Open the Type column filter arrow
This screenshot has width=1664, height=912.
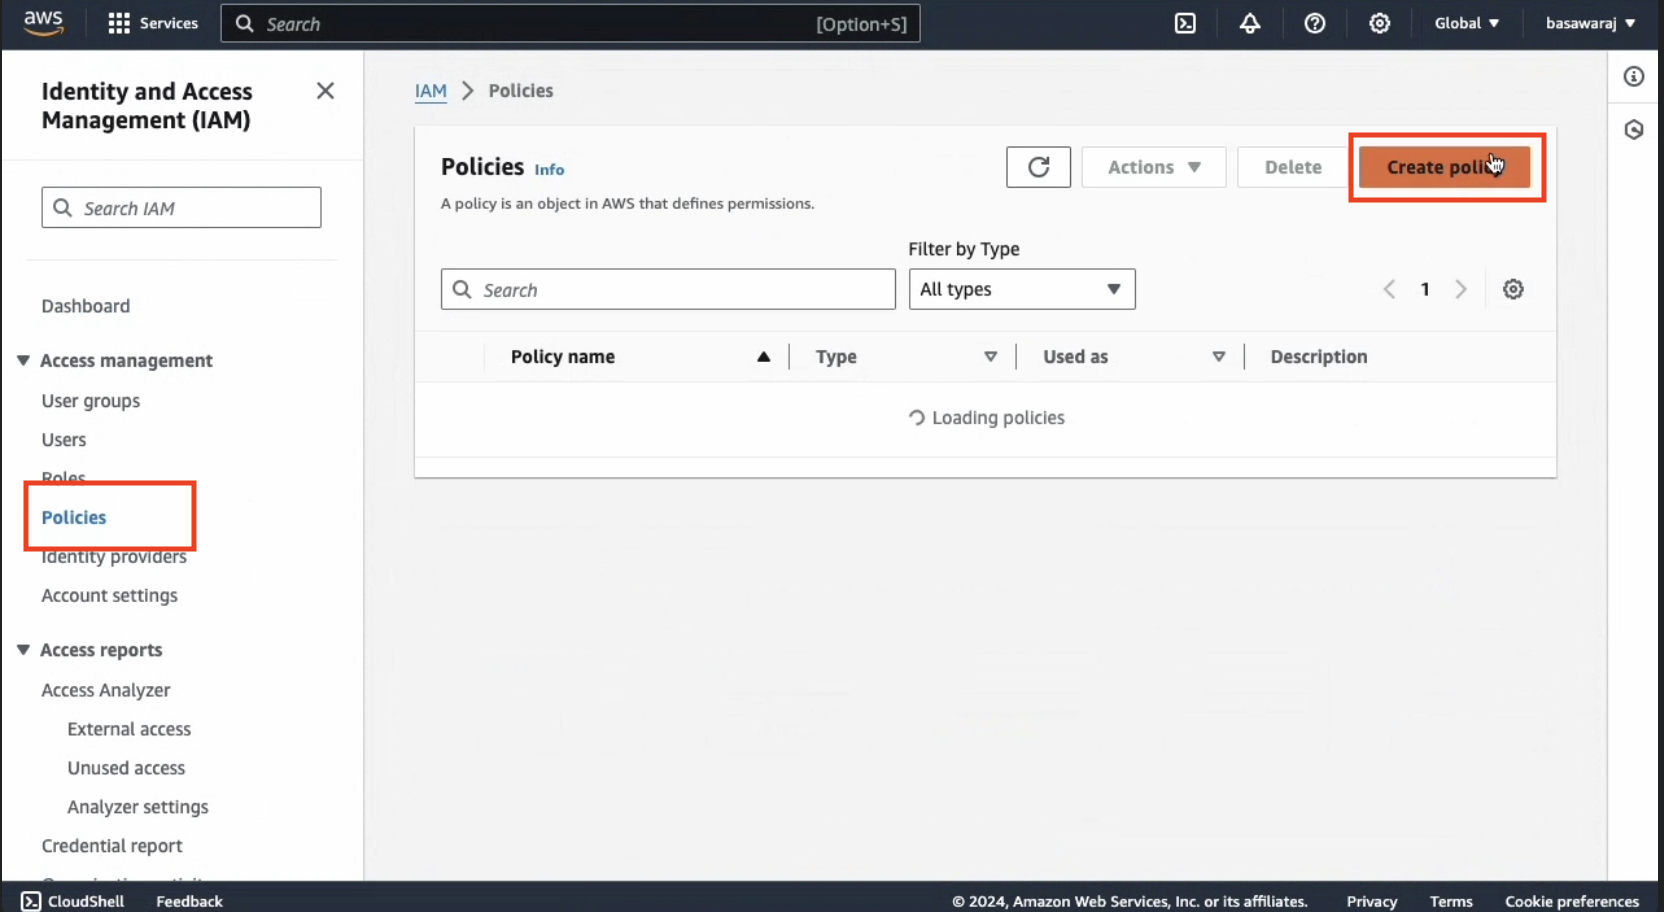point(991,357)
